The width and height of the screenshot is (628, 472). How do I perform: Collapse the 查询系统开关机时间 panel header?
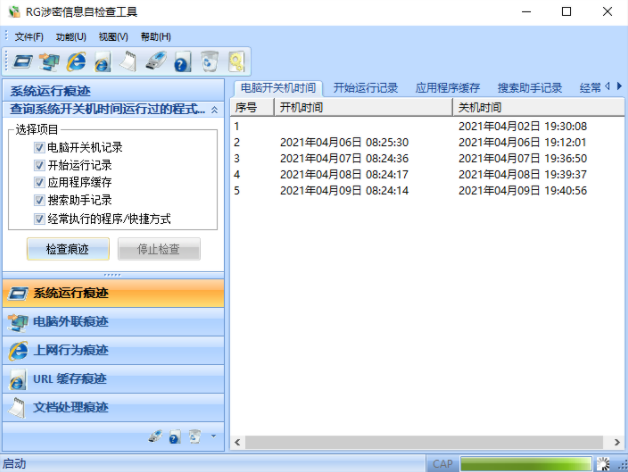(x=214, y=109)
